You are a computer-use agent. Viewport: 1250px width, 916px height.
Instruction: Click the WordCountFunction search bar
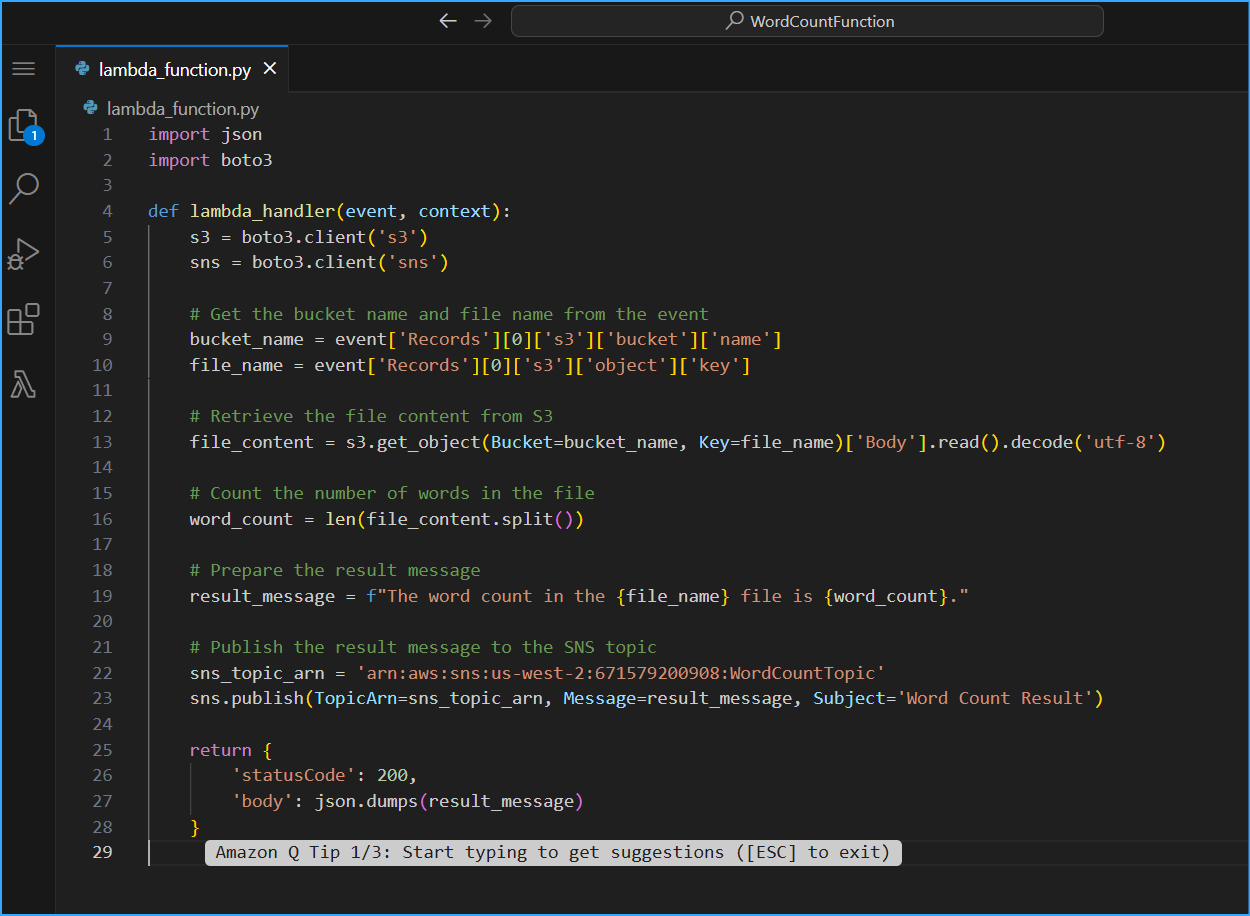coord(806,20)
